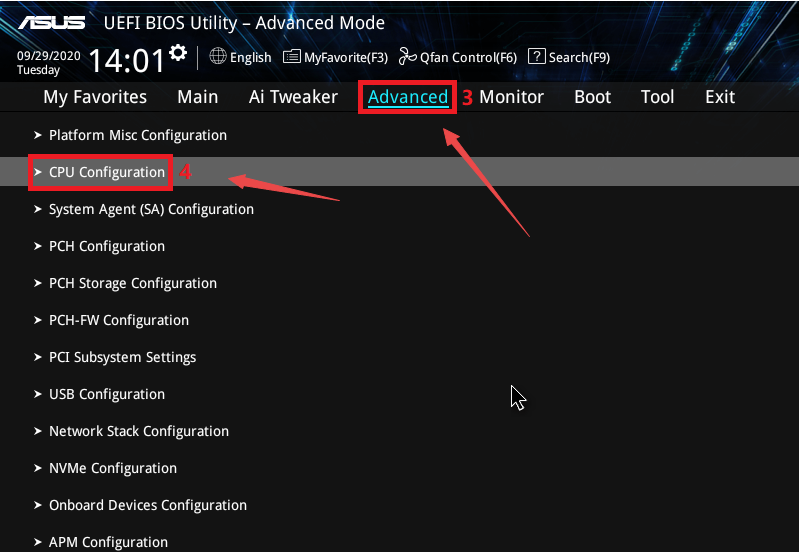Click the Qfan Control fan icon
799x552 pixels.
tap(407, 56)
